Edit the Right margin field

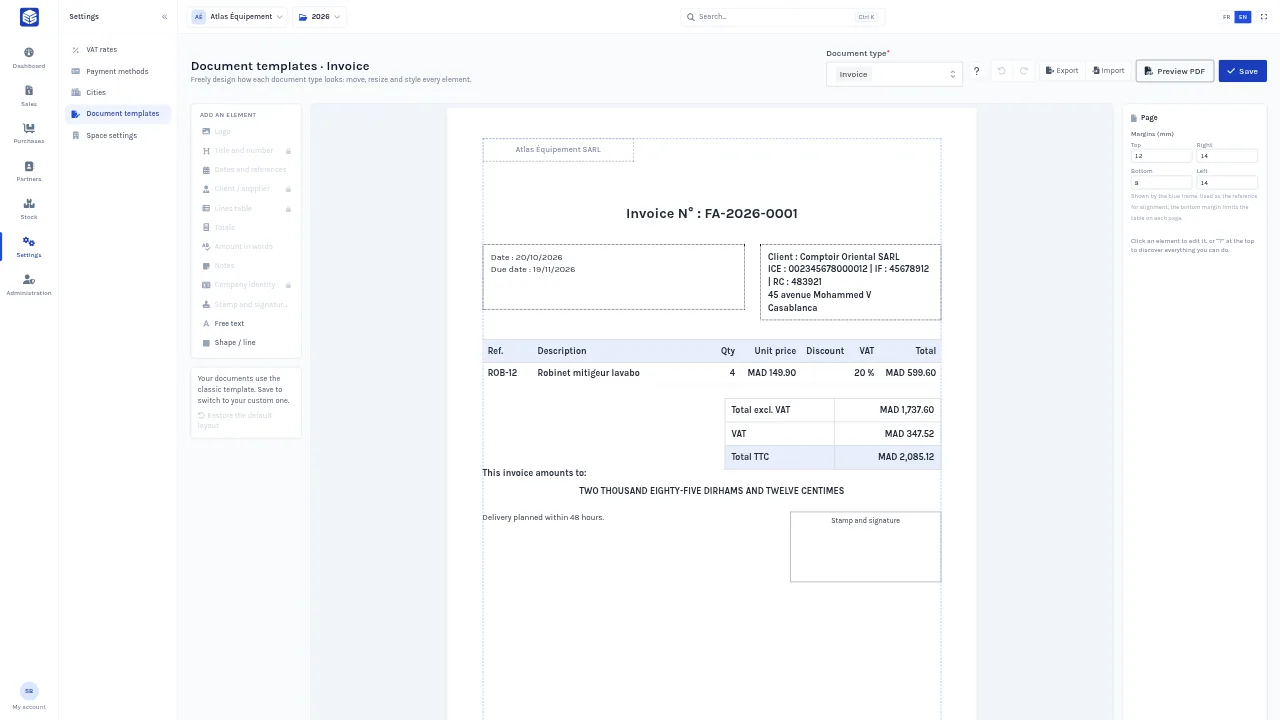1227,156
